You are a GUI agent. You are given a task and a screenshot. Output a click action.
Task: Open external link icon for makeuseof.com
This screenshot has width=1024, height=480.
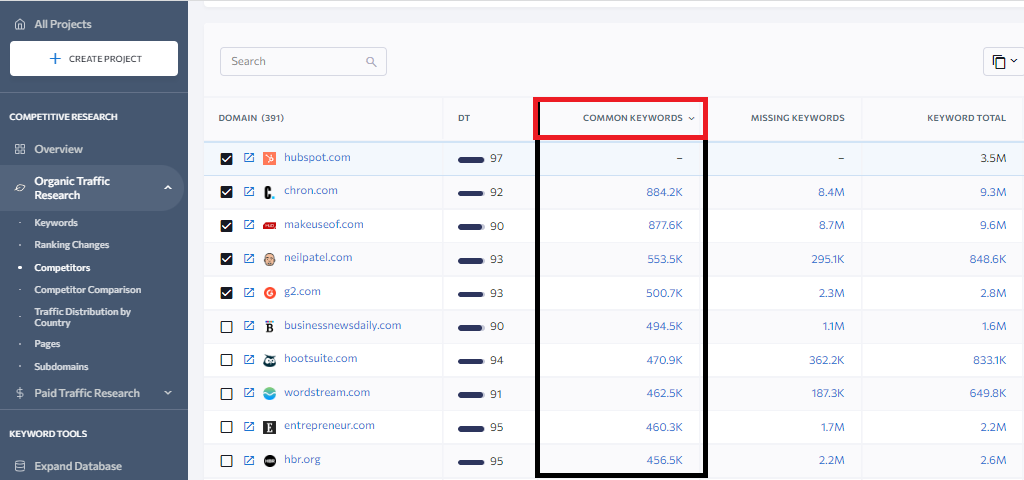(249, 225)
